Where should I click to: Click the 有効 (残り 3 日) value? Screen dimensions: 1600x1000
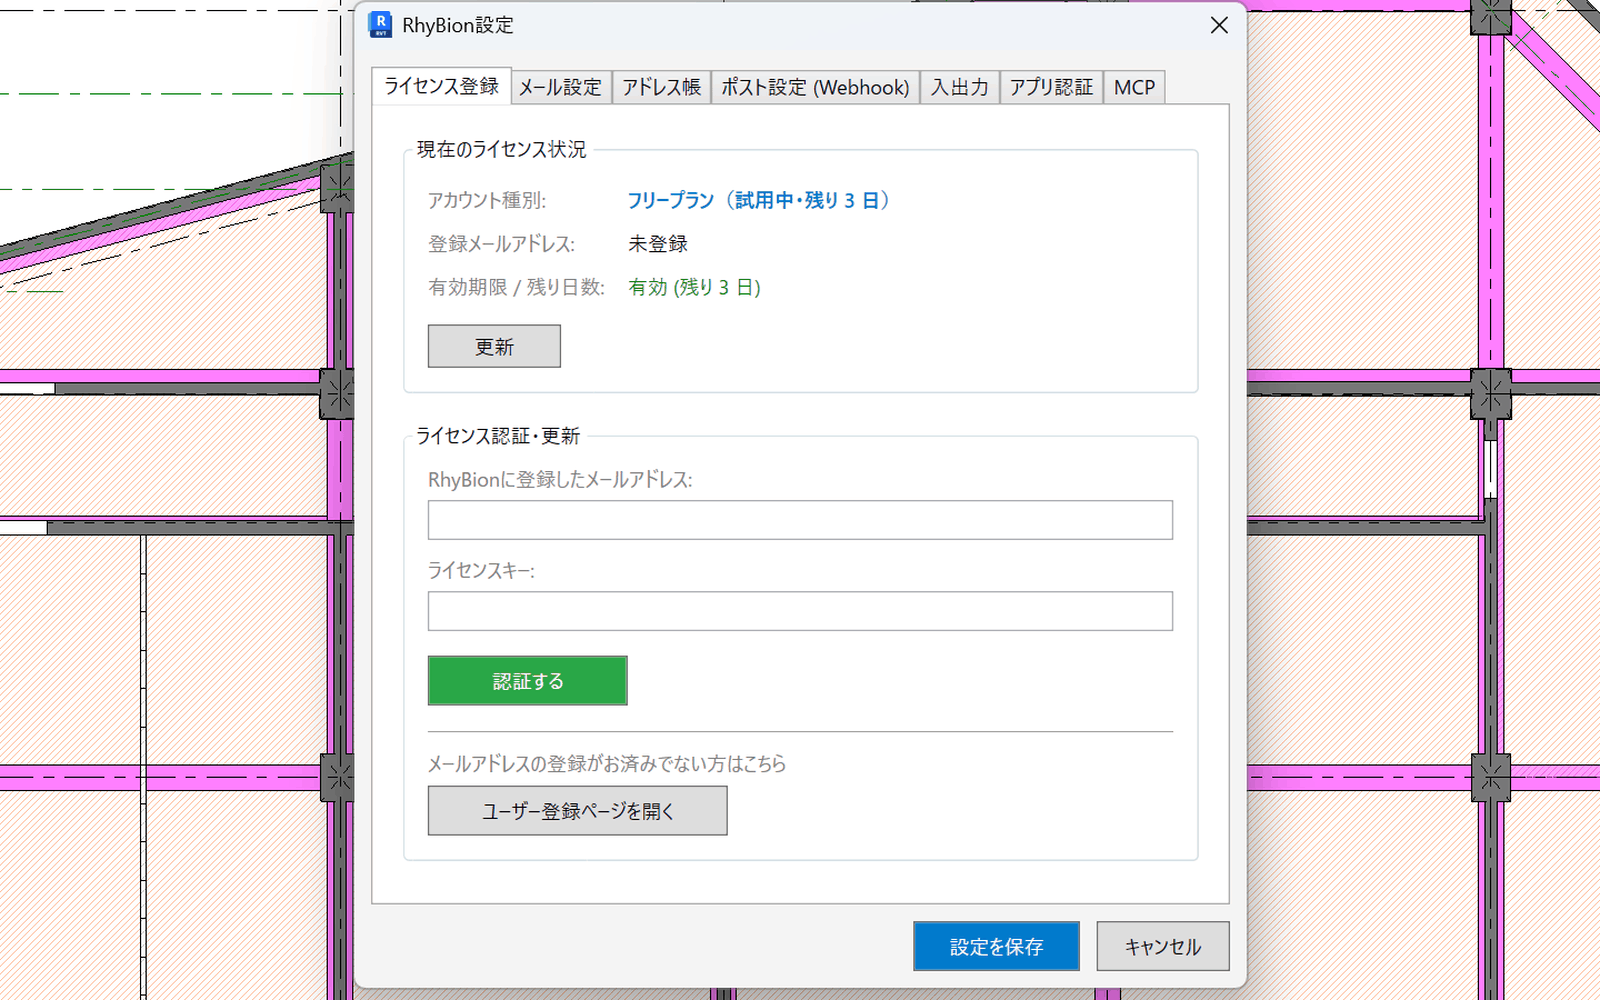click(x=694, y=288)
